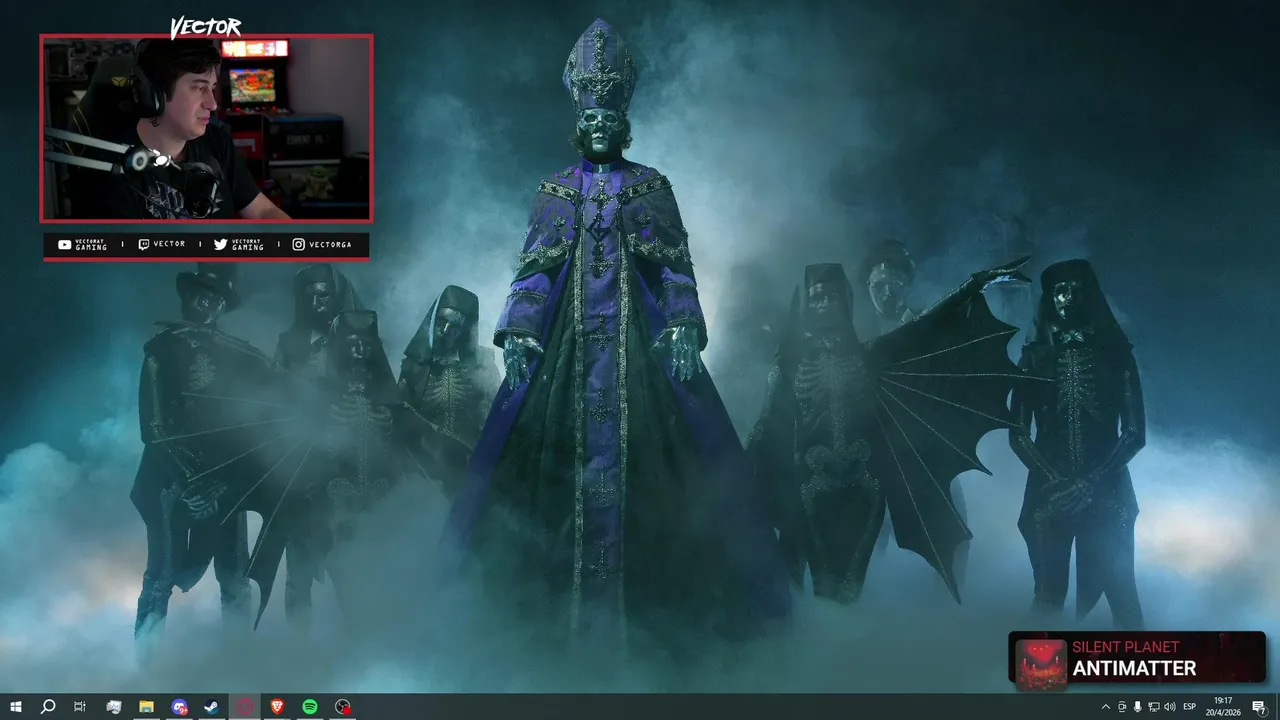Switch to the Opera GX taskbar app
Viewport: 1280px width, 720px height.
(x=245, y=707)
